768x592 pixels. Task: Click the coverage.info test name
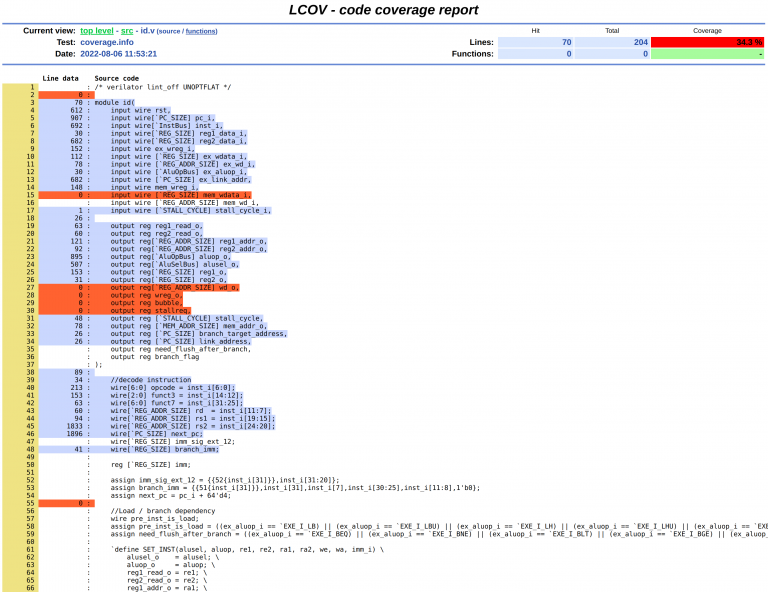107,42
